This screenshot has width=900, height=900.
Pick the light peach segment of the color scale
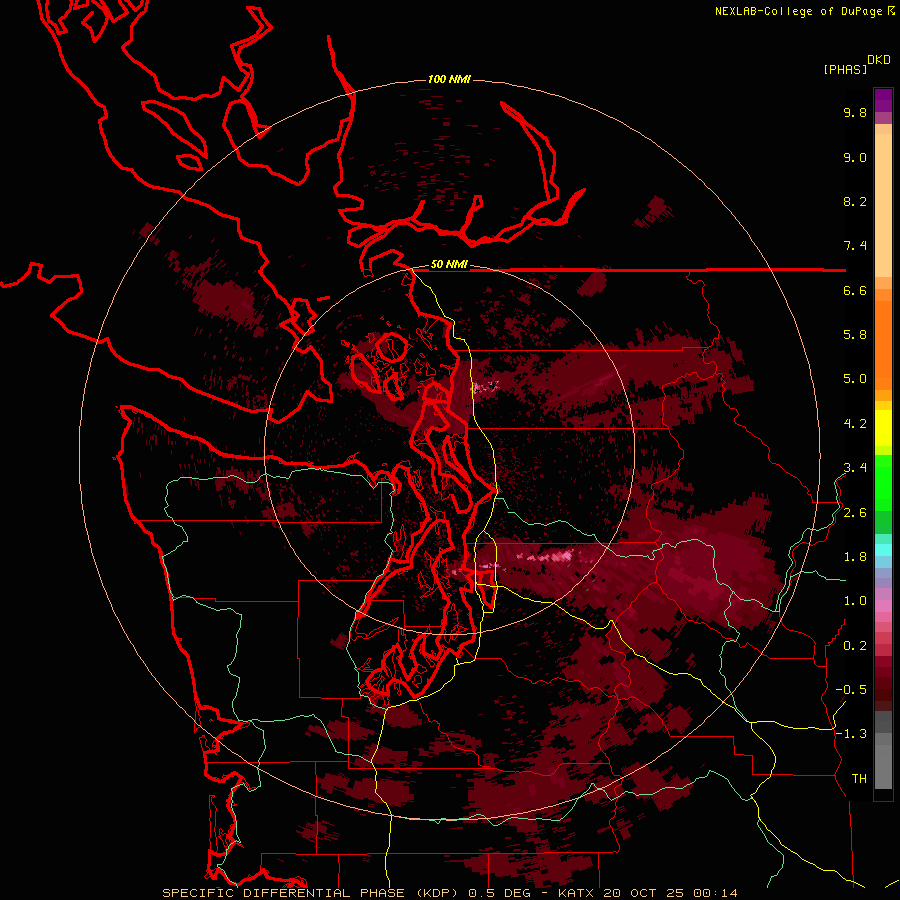883,205
